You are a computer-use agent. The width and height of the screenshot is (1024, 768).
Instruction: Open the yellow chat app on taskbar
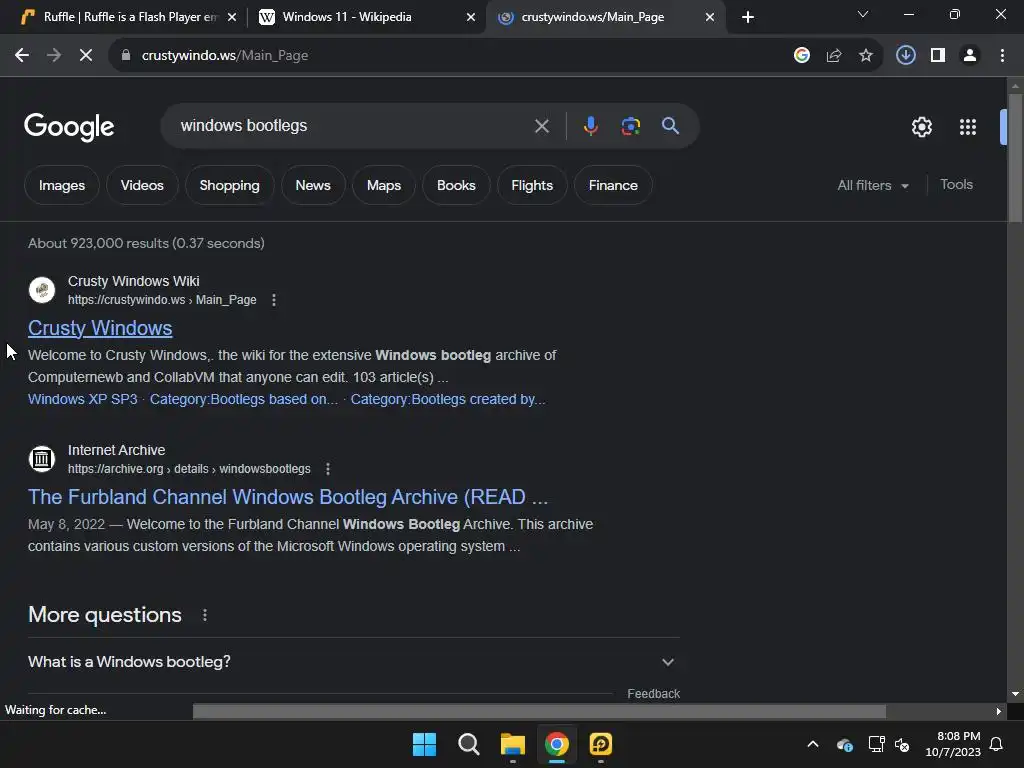600,744
